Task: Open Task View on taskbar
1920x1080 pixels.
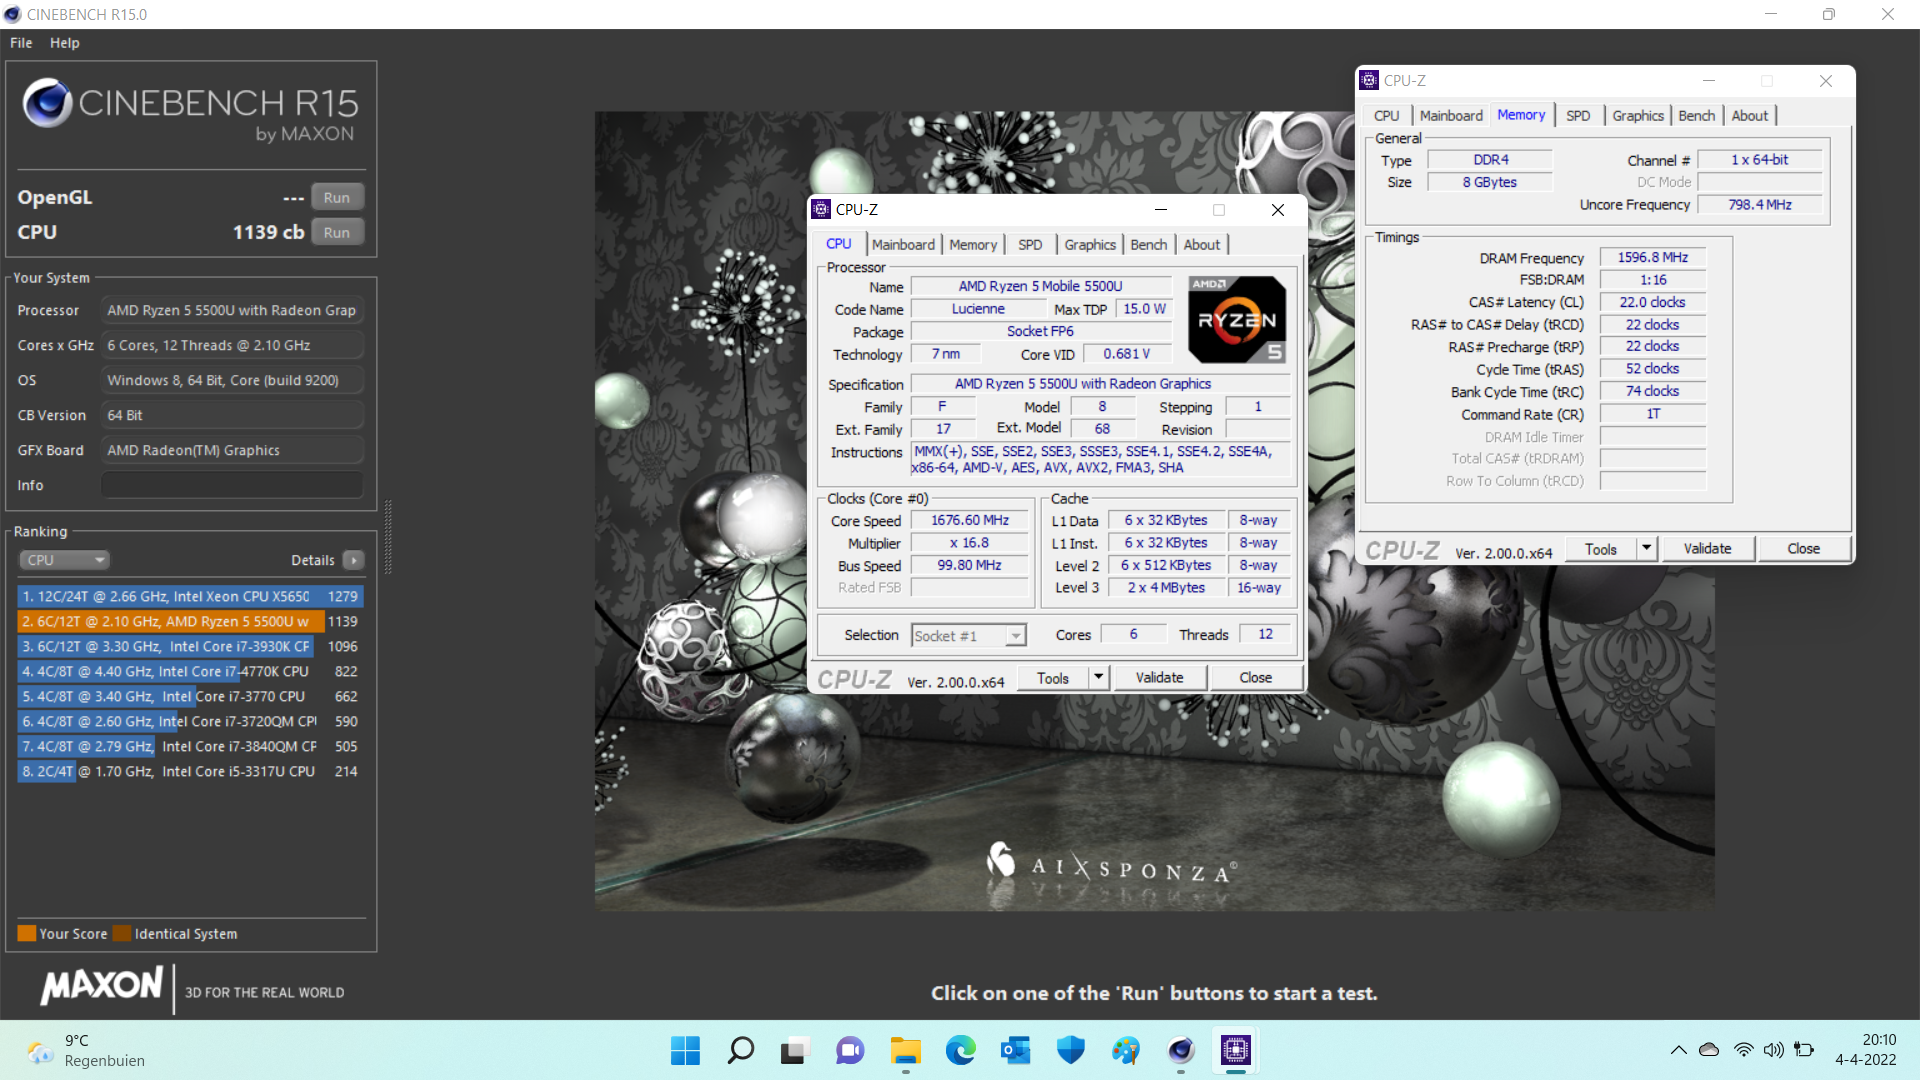Action: coord(794,1051)
